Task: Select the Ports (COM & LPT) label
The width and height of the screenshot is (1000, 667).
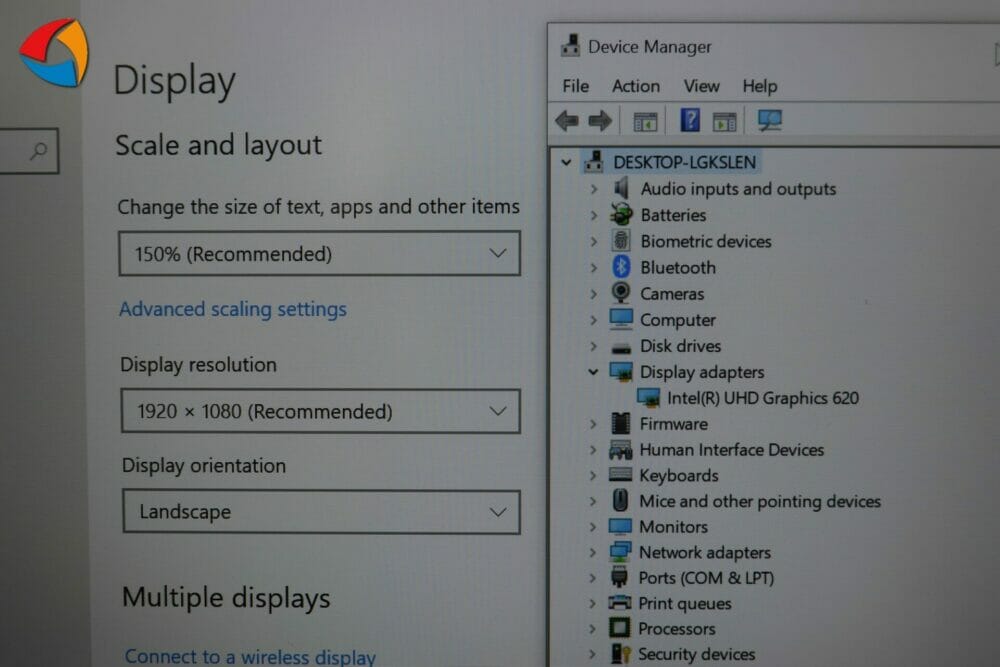Action: tap(706, 577)
